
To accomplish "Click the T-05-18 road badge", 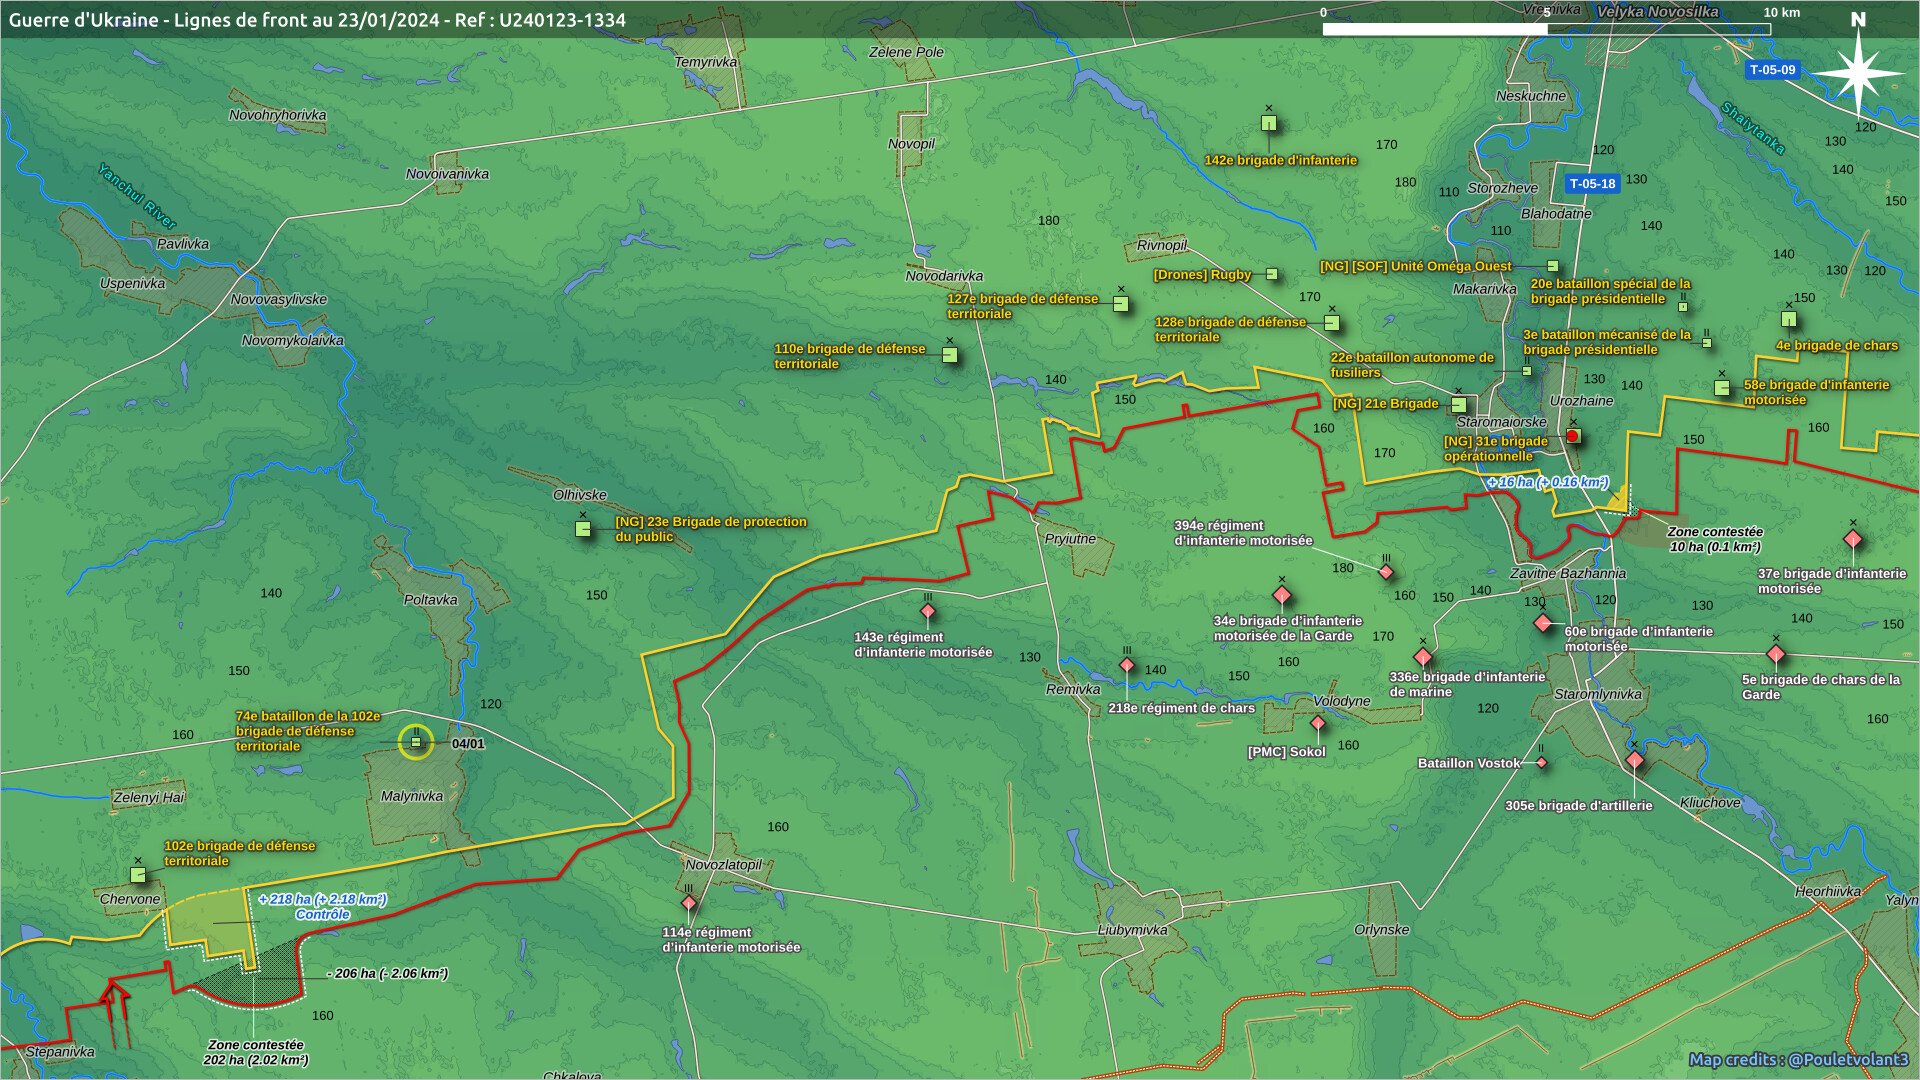I will coord(1592,184).
